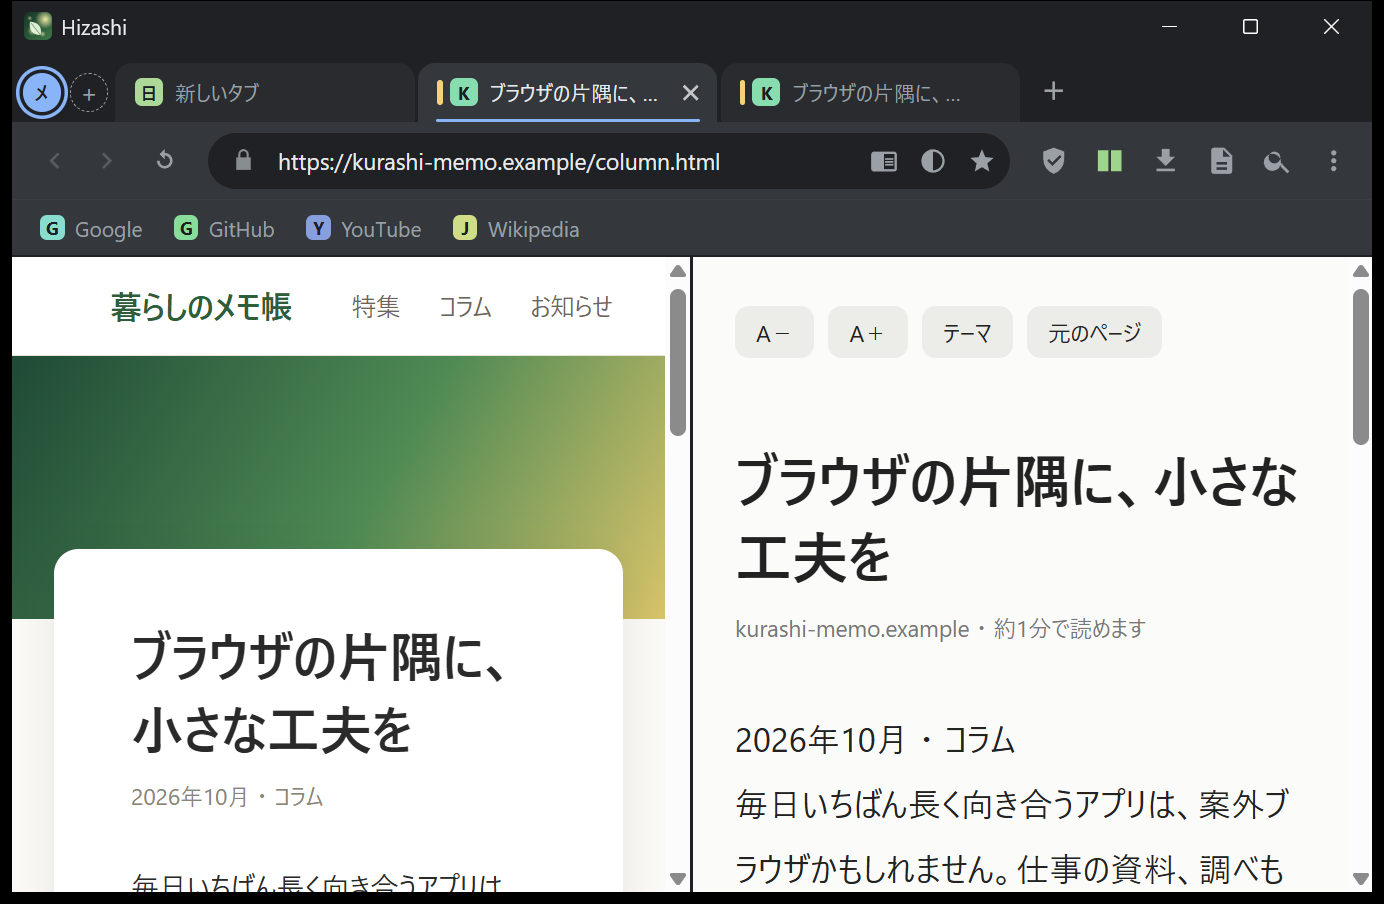This screenshot has width=1384, height=904.
Task: Click the document page icon in toolbar
Action: click(x=1222, y=161)
